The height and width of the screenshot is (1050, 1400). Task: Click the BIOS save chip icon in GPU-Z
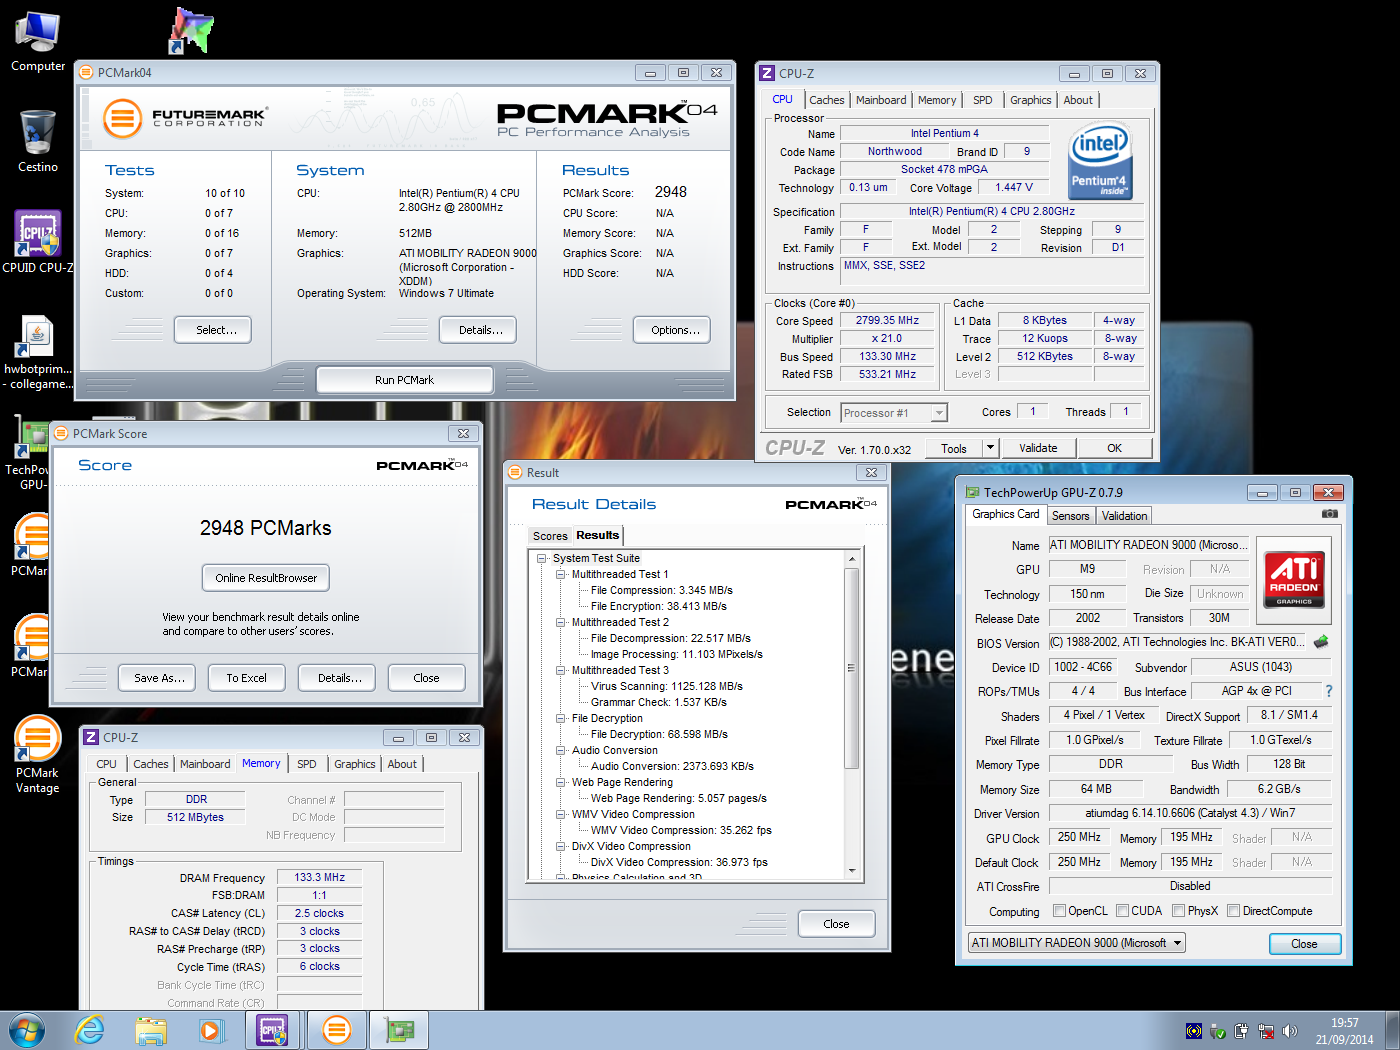[x=1321, y=642]
